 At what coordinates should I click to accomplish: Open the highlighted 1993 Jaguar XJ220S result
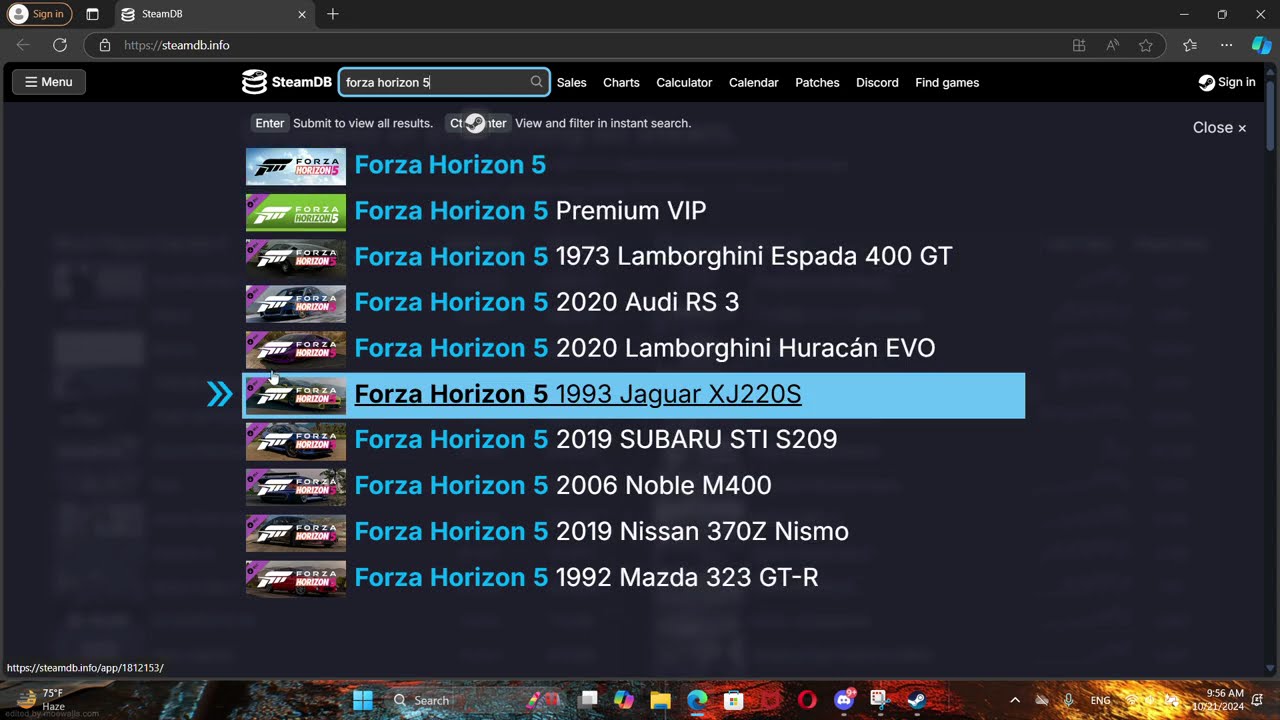634,395
